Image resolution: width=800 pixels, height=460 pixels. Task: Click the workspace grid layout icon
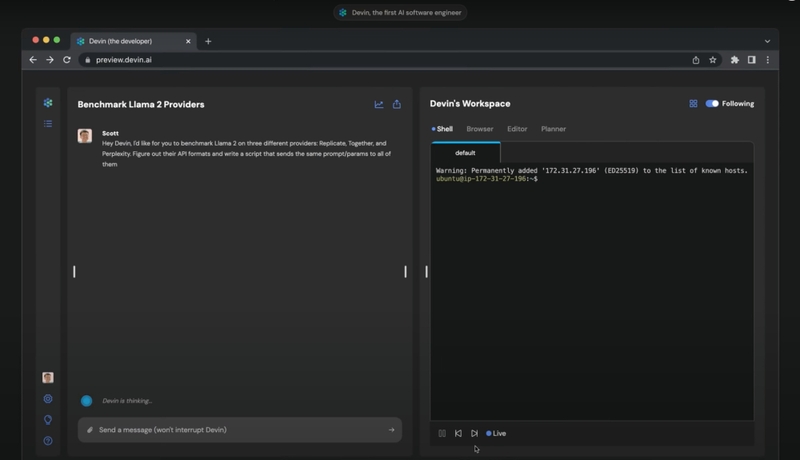point(693,104)
